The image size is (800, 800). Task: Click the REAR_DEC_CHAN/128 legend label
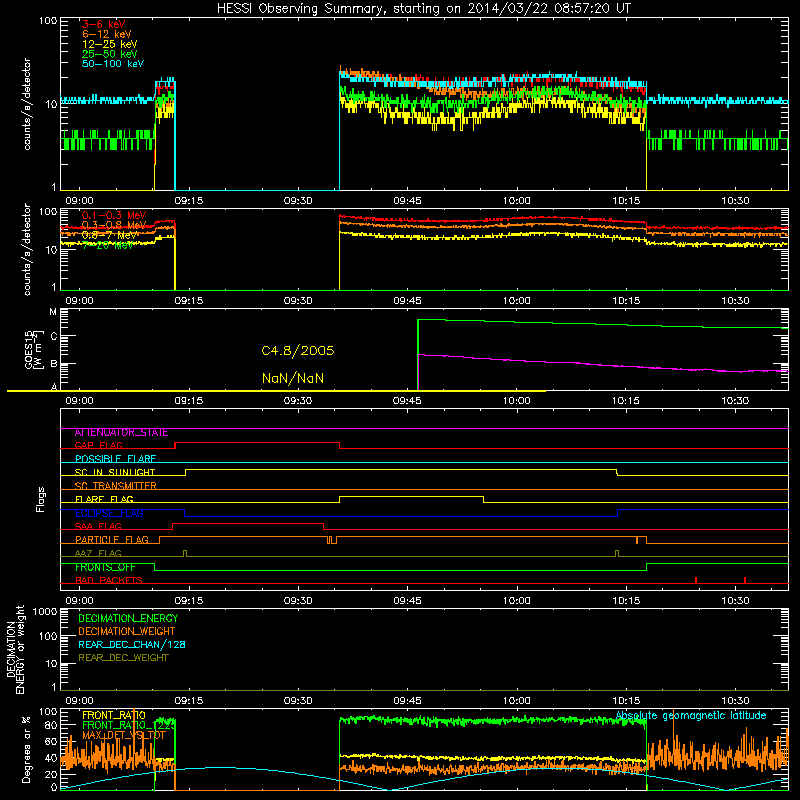[x=132, y=644]
